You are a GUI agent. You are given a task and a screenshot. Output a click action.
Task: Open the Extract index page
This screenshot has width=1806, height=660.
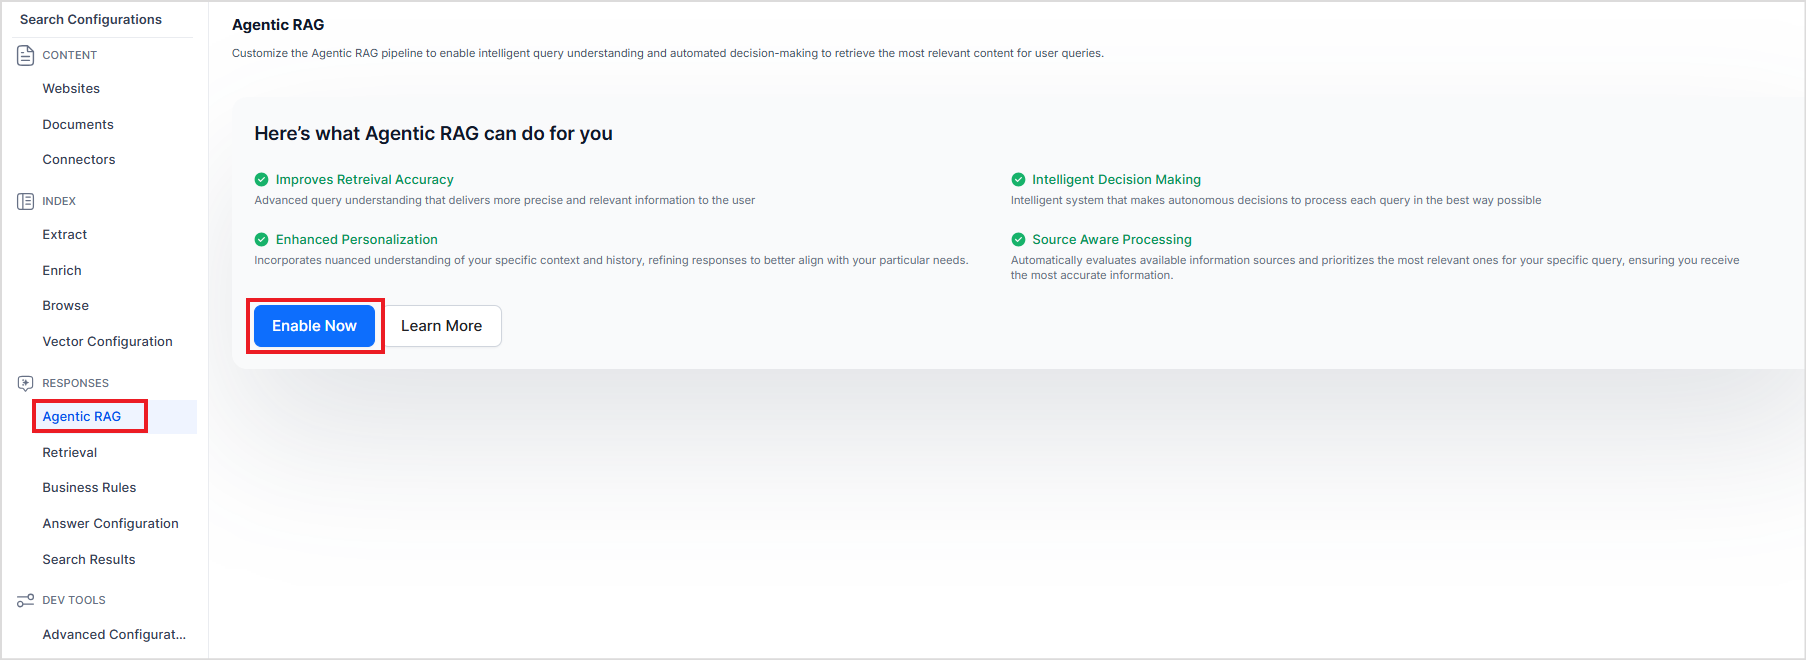tap(65, 235)
